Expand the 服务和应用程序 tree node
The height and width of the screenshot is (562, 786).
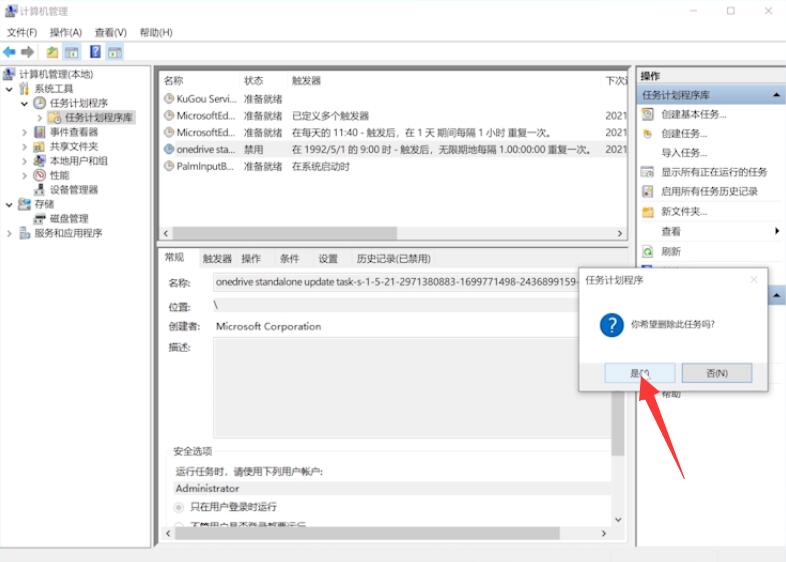pos(9,234)
